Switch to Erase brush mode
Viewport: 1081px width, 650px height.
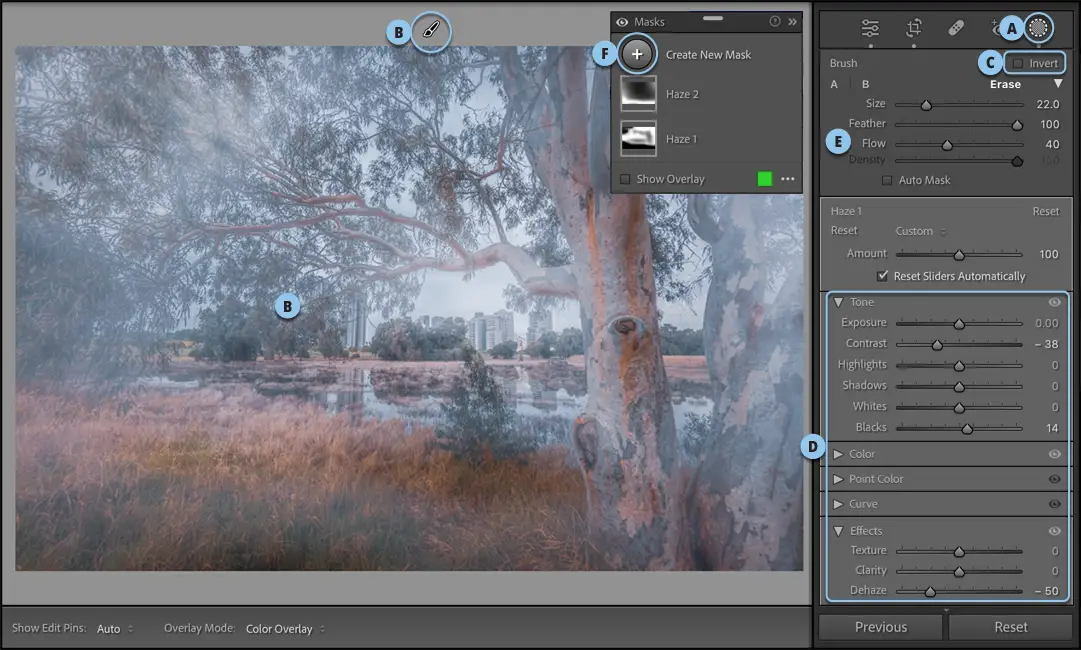point(1005,84)
